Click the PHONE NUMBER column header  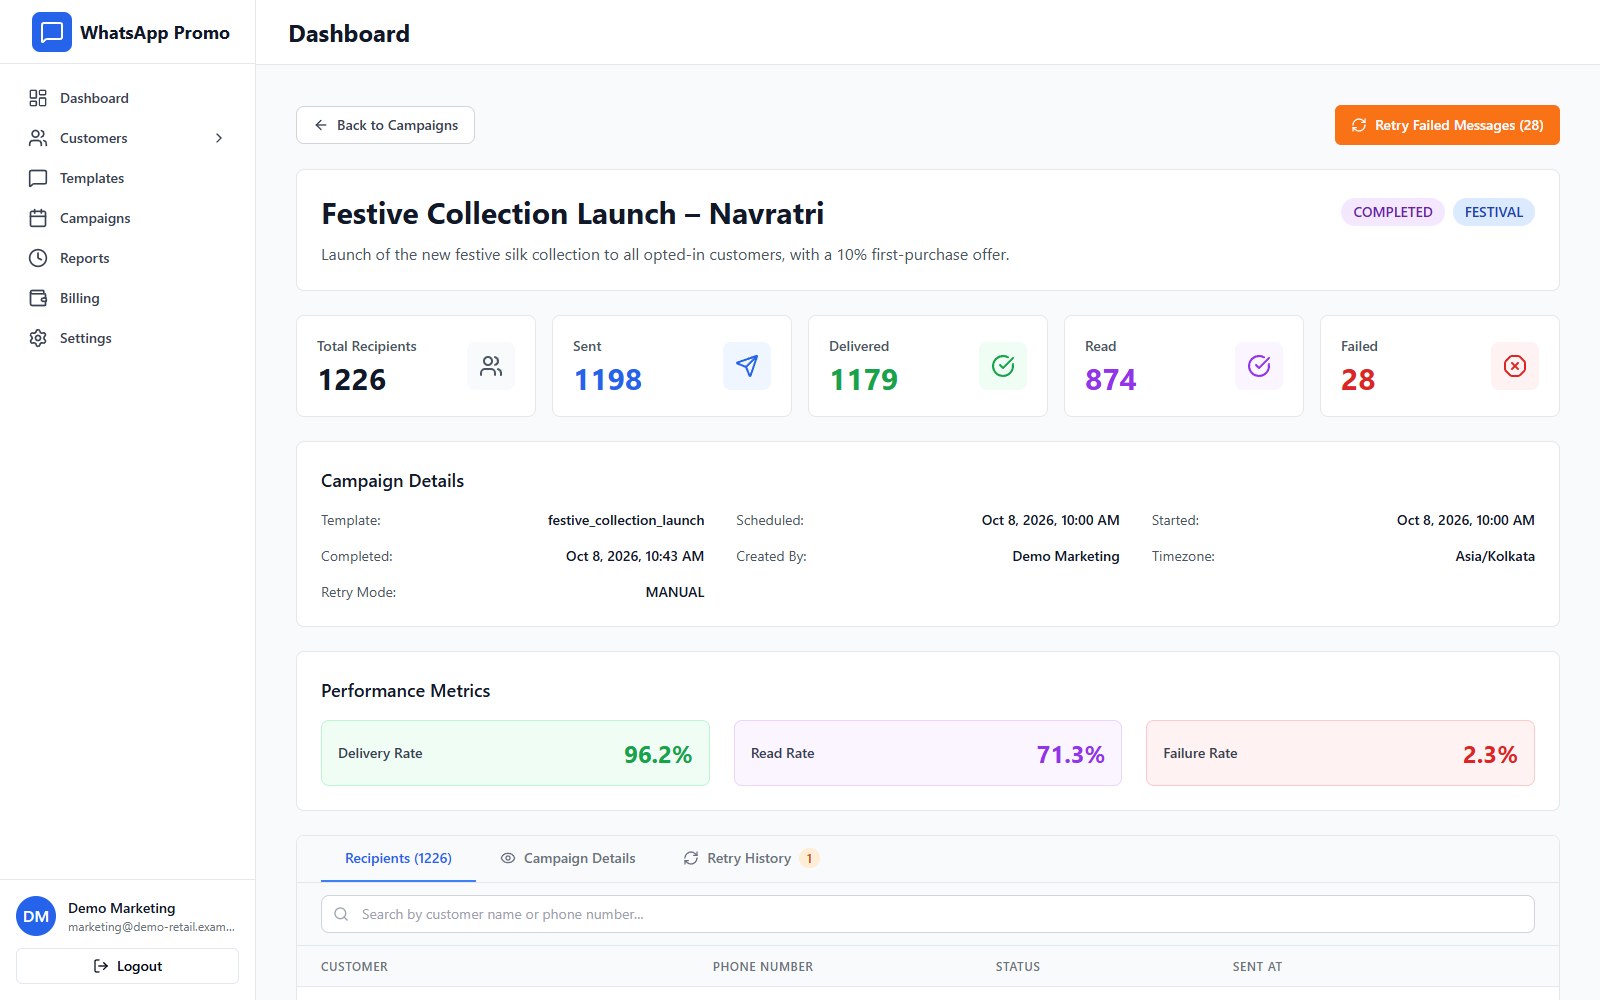[763, 967]
